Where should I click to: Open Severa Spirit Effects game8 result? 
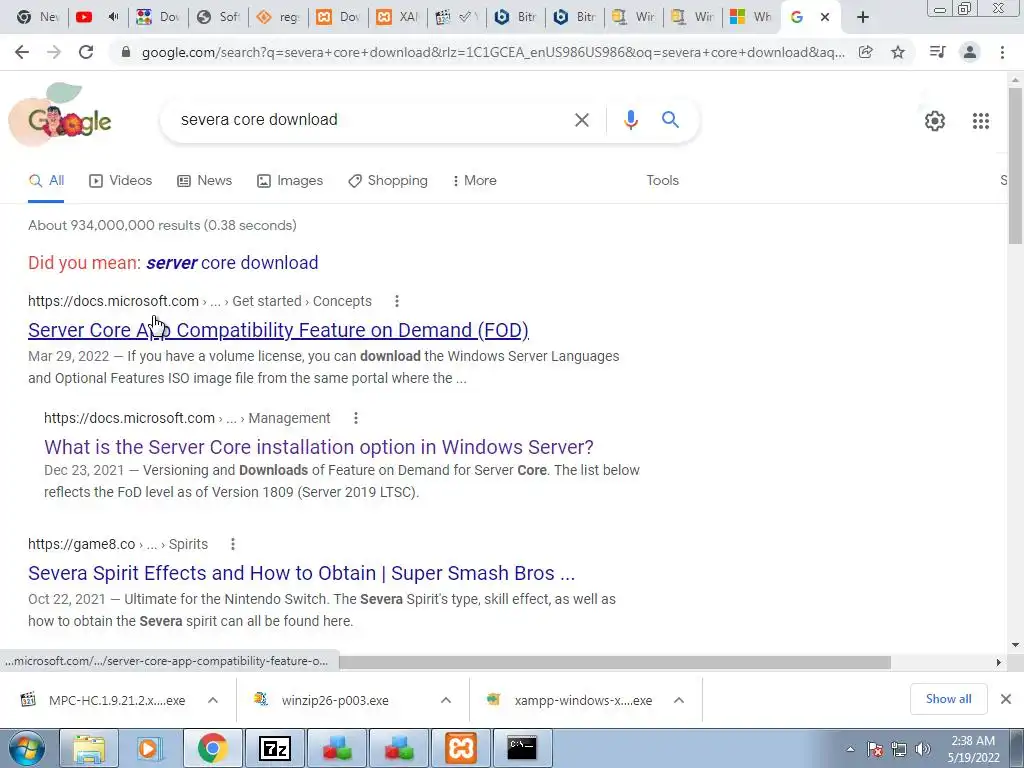[302, 573]
